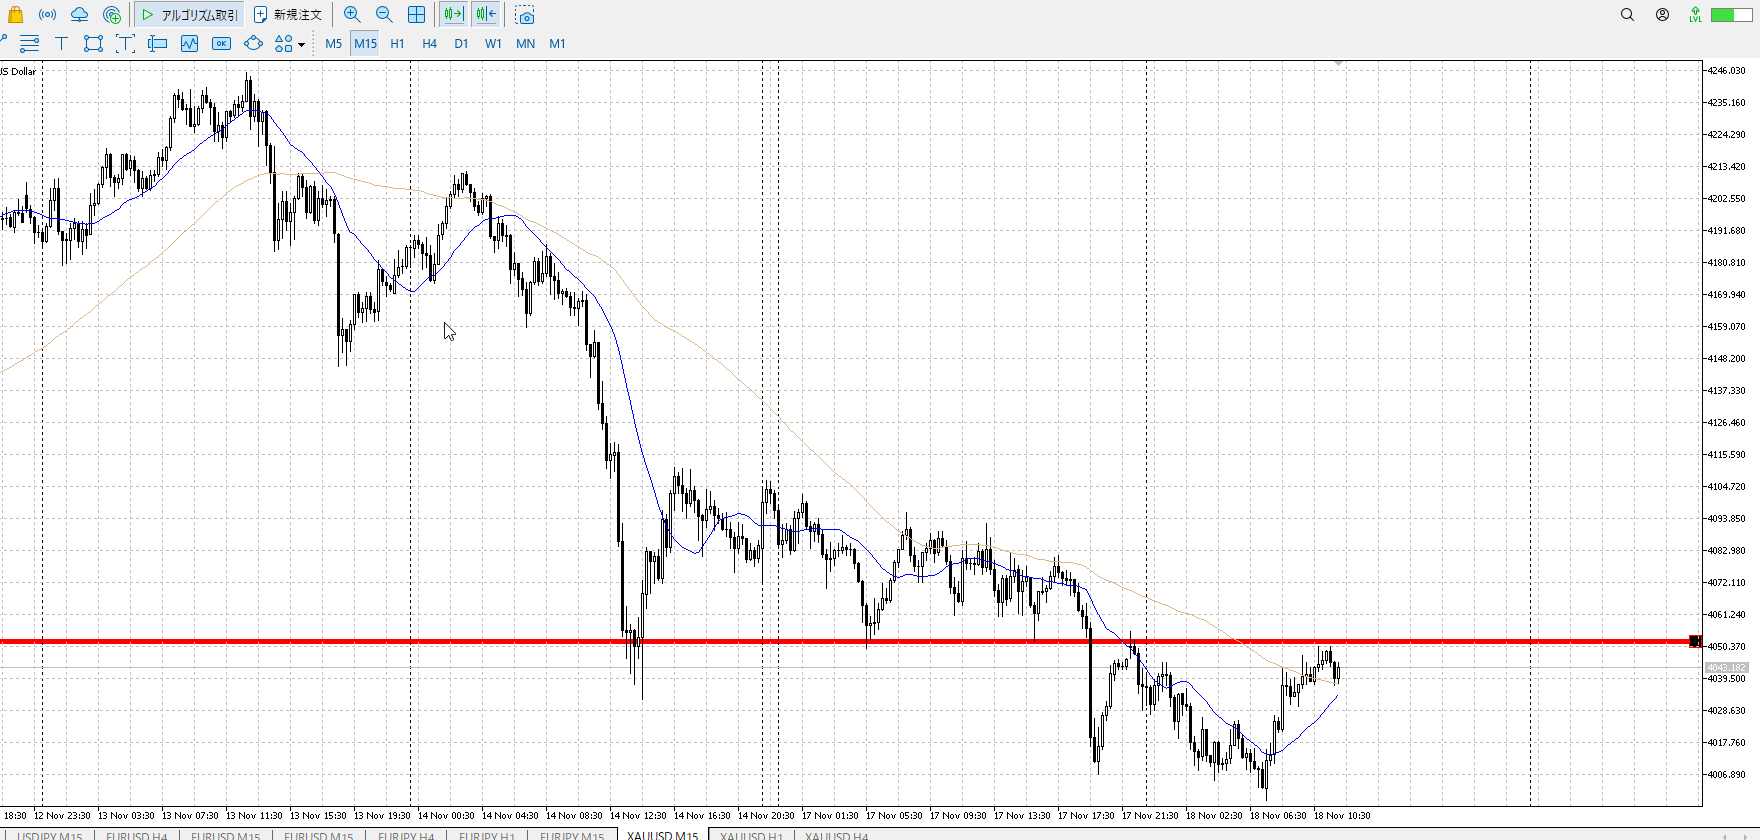Toggle algorithmic trading (アルゴリズム取引) button

190,15
